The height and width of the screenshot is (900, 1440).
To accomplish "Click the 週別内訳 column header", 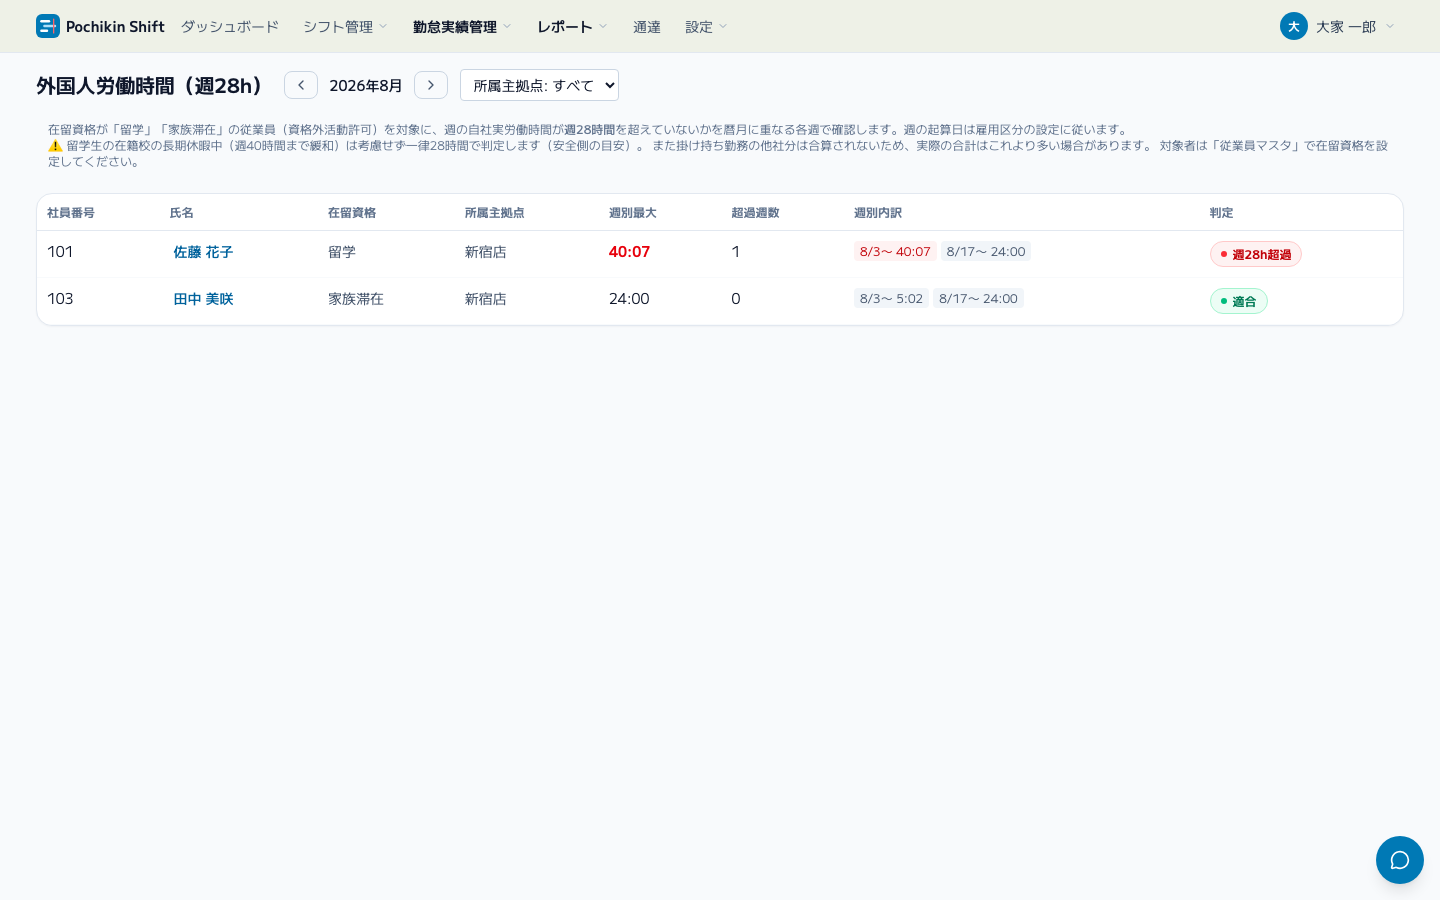I will pyautogui.click(x=878, y=213).
